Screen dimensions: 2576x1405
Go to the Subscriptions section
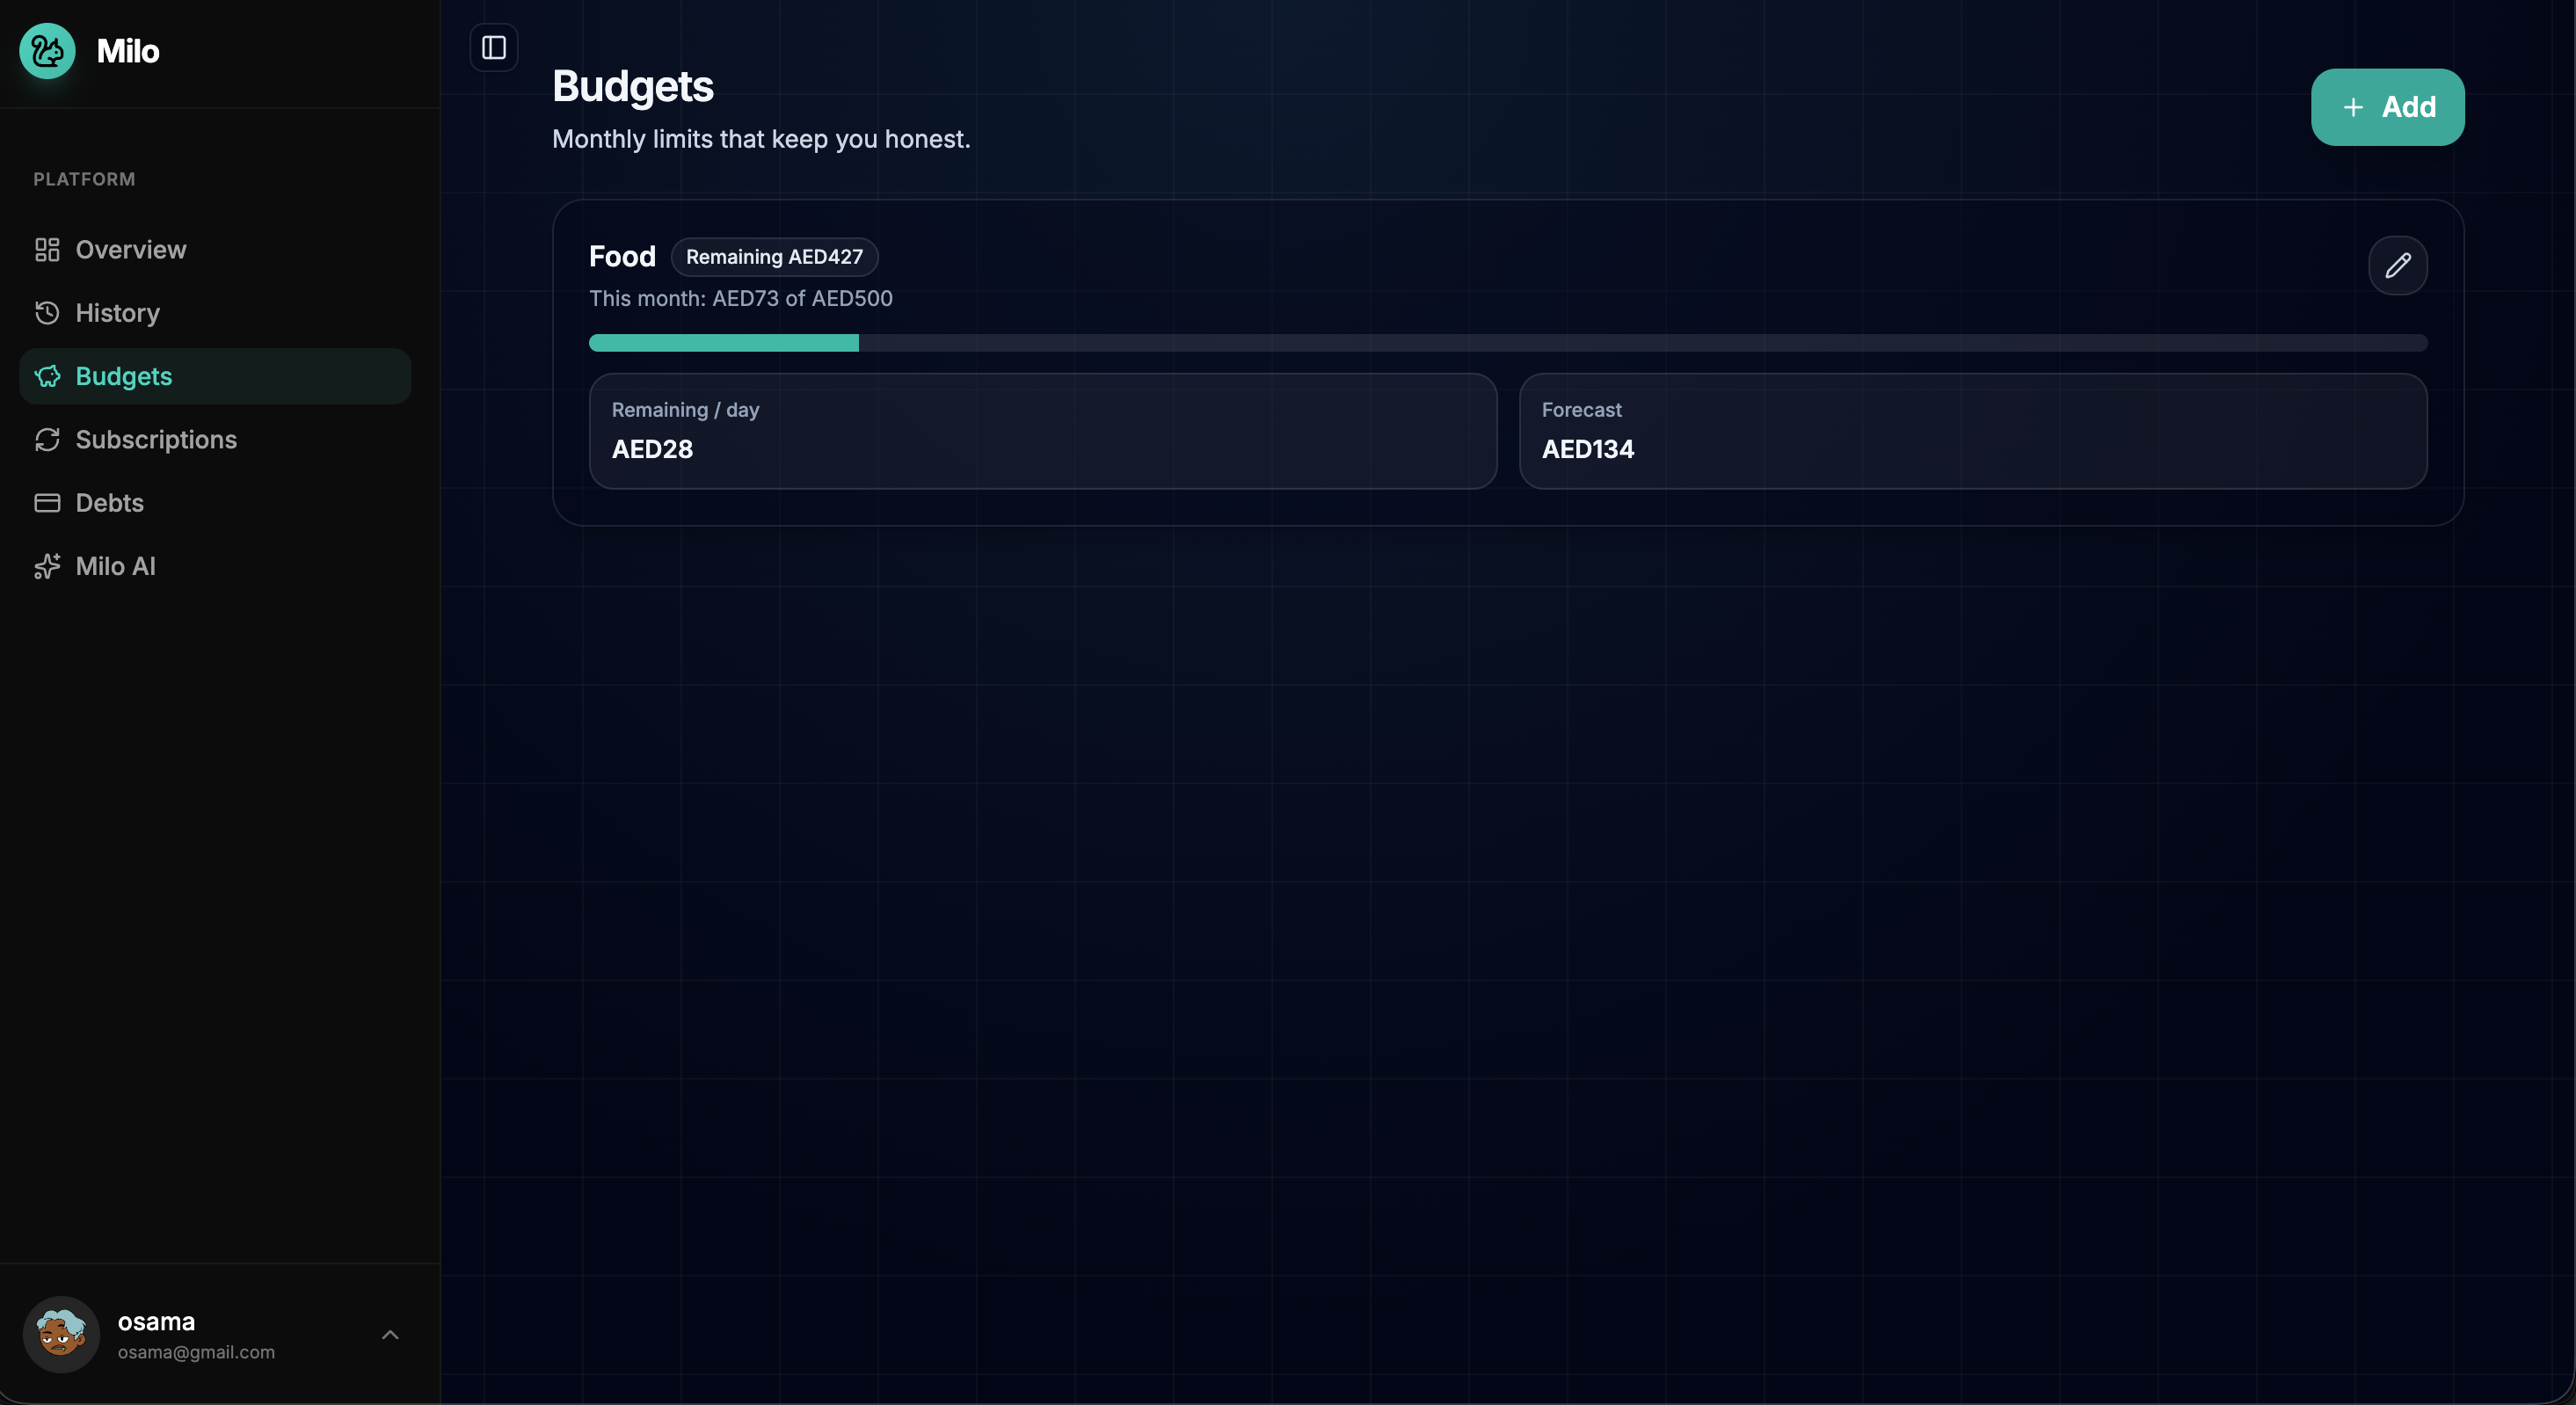tap(156, 440)
